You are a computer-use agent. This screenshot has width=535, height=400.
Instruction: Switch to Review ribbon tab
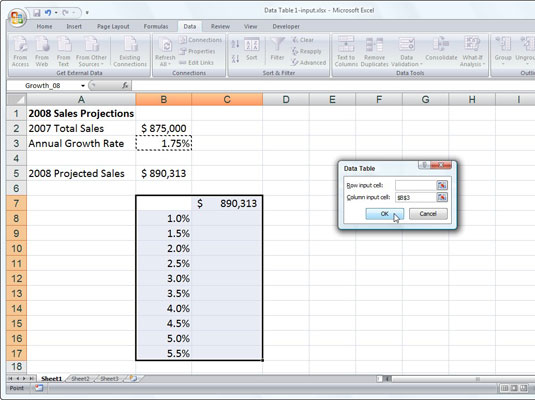(220, 26)
